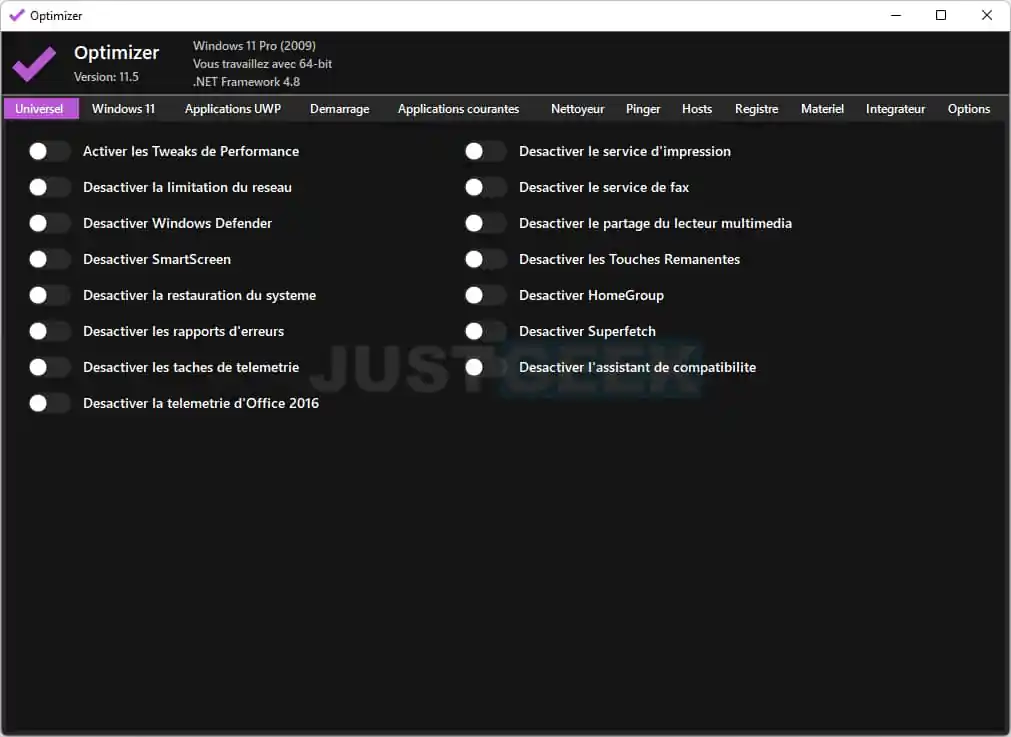This screenshot has height=737, width=1011.
Task: Open the Windows 11 tab
Action: [123, 108]
